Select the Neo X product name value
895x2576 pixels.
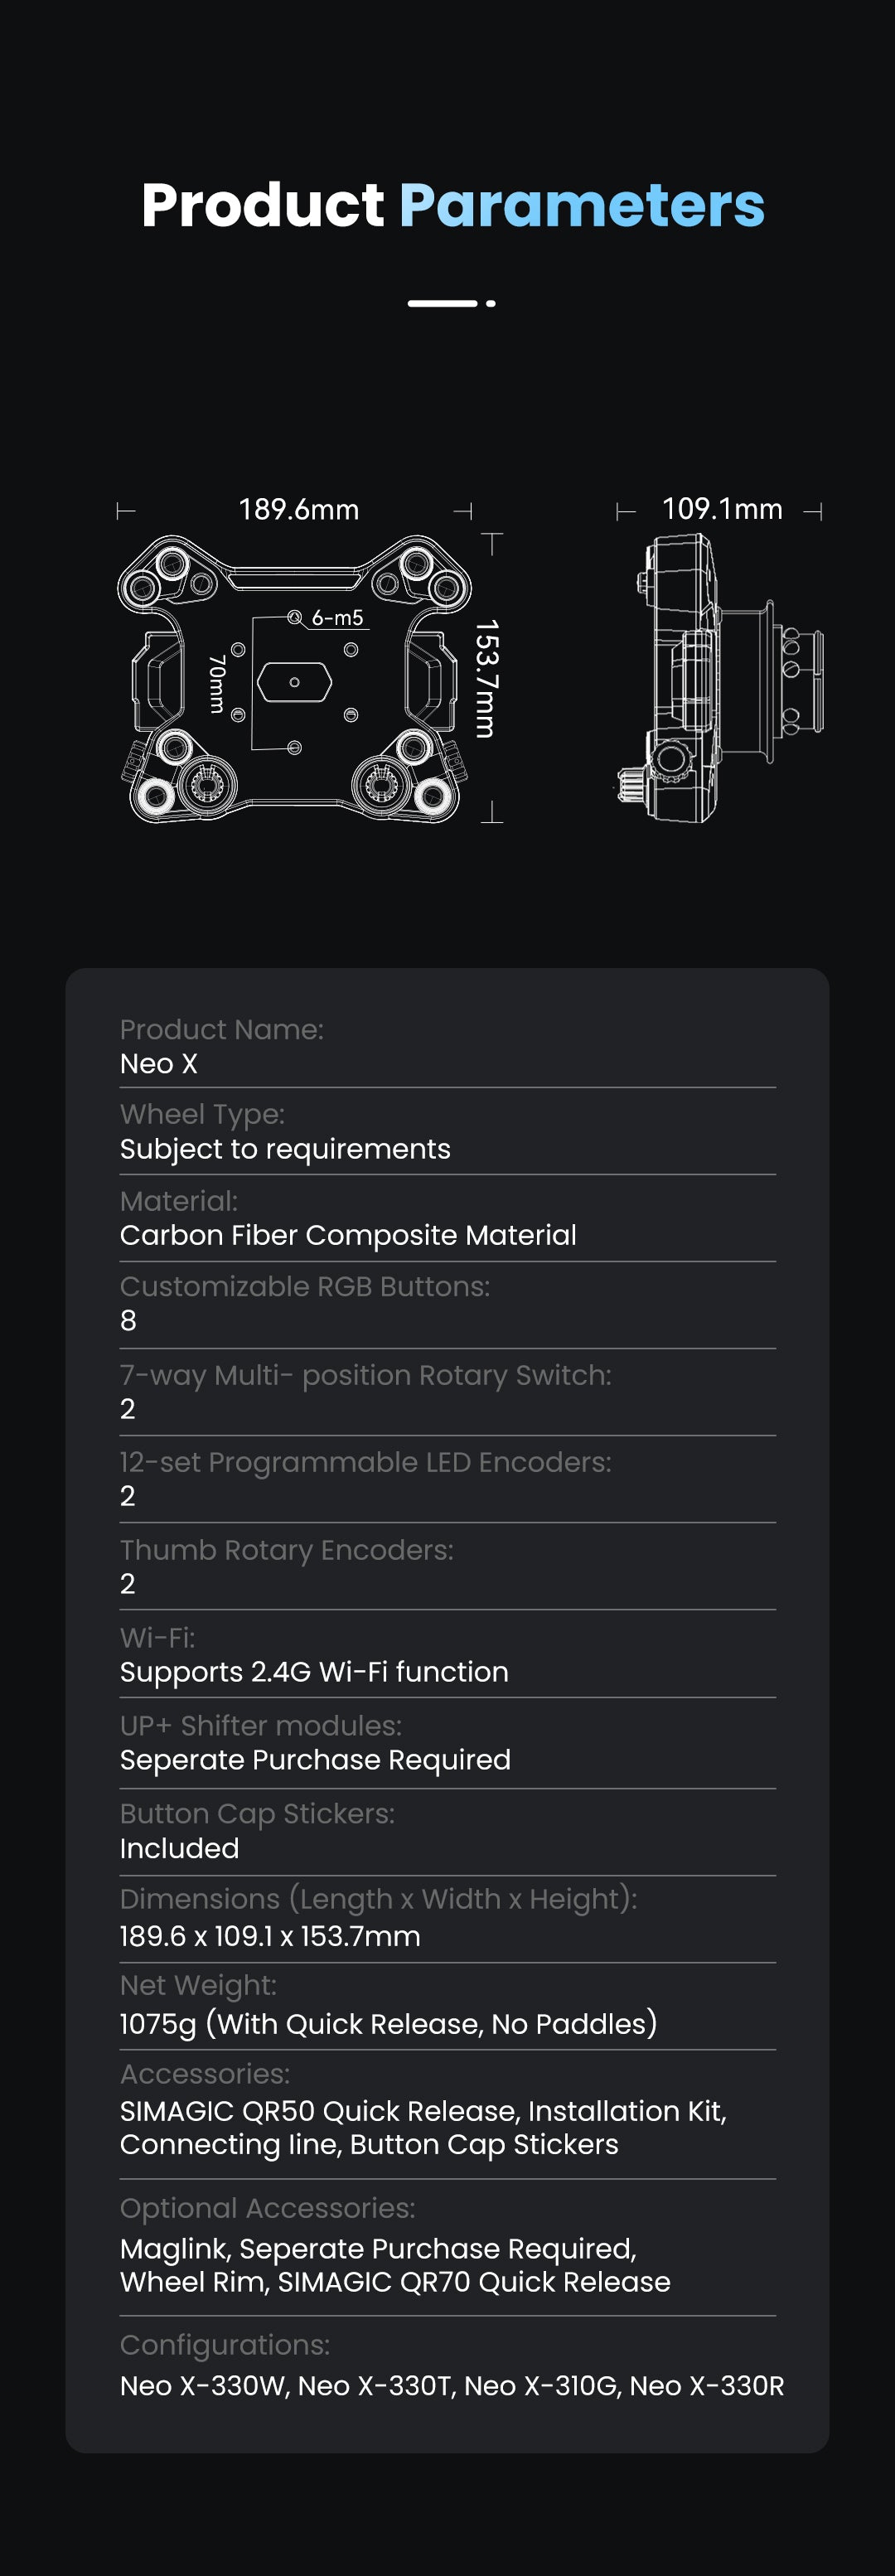tap(159, 1064)
